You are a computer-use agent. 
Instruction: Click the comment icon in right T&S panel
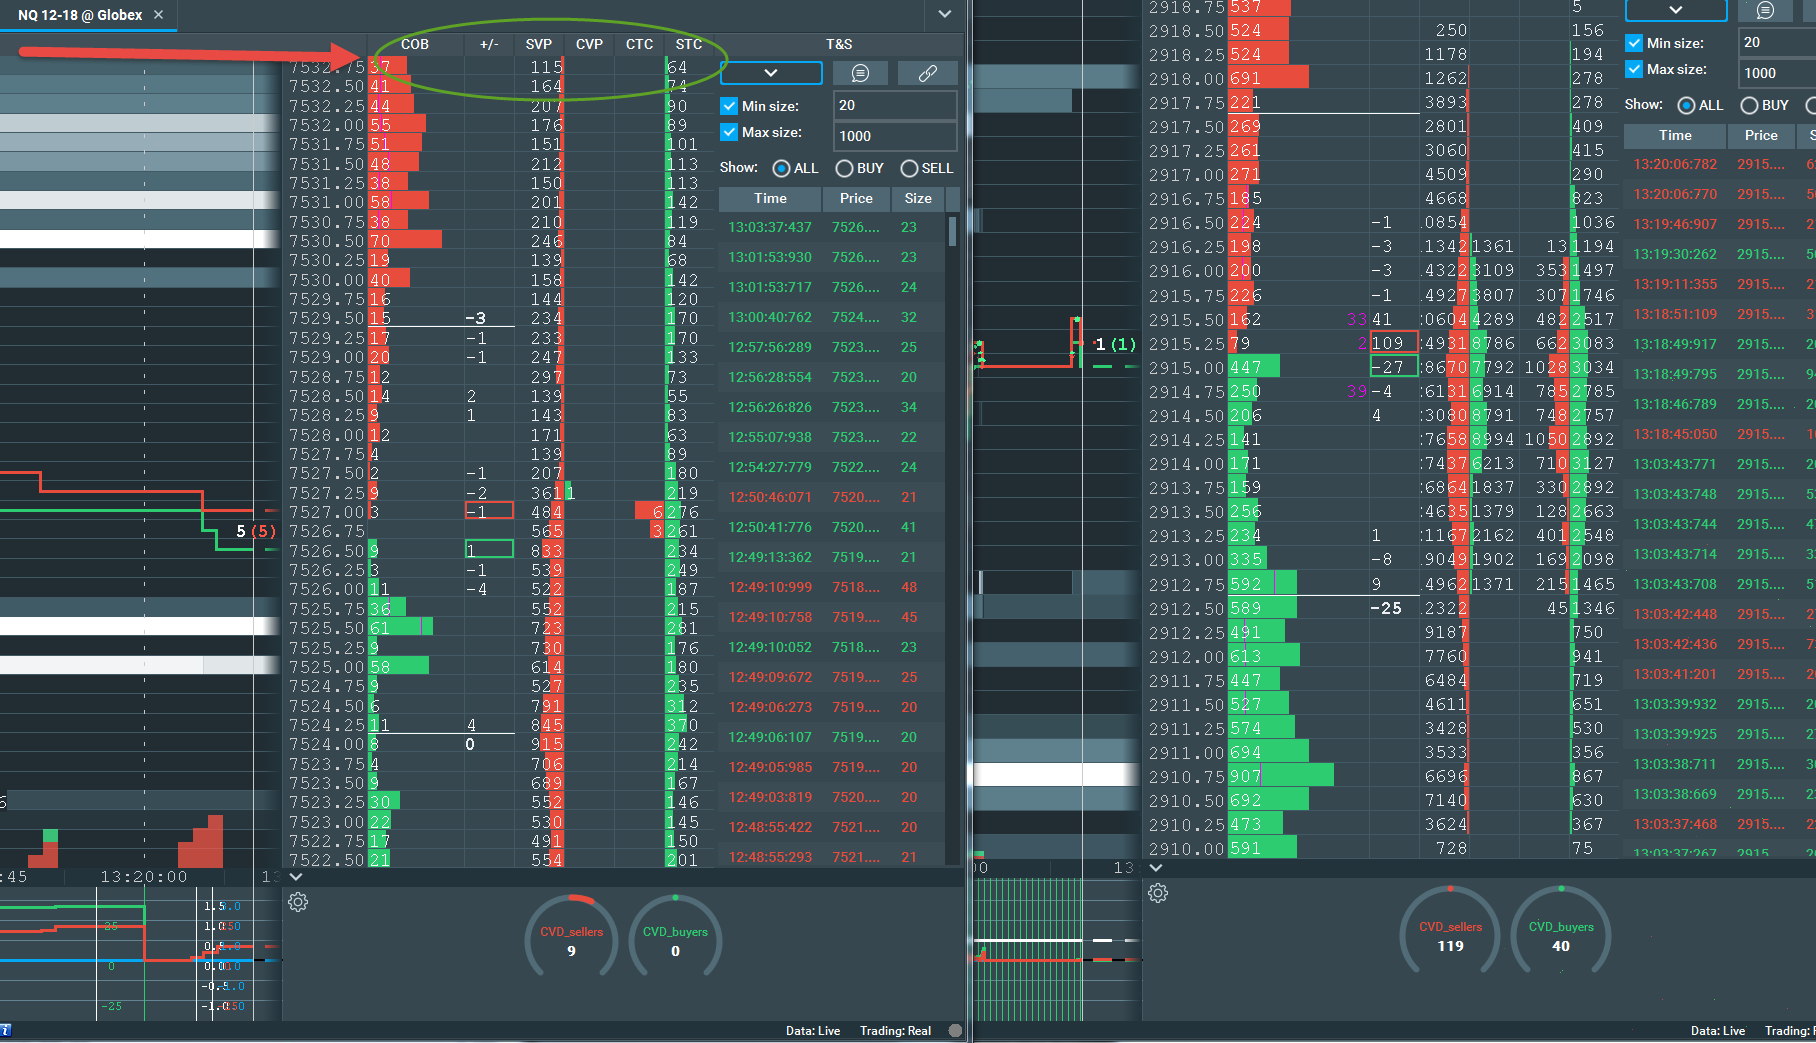(1765, 10)
